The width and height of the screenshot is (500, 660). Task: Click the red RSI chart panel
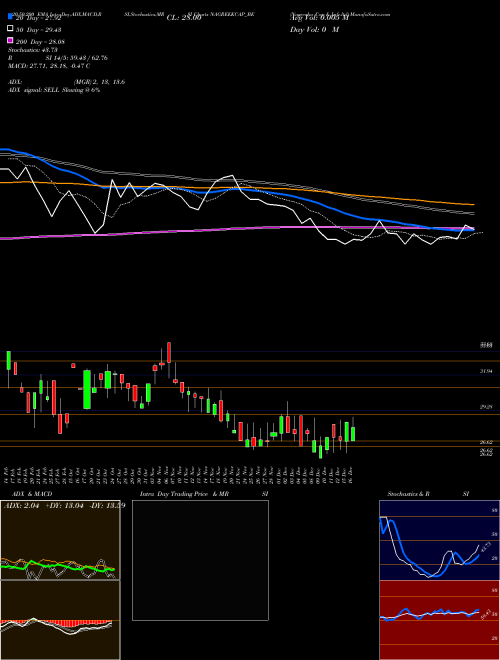tap(439, 620)
